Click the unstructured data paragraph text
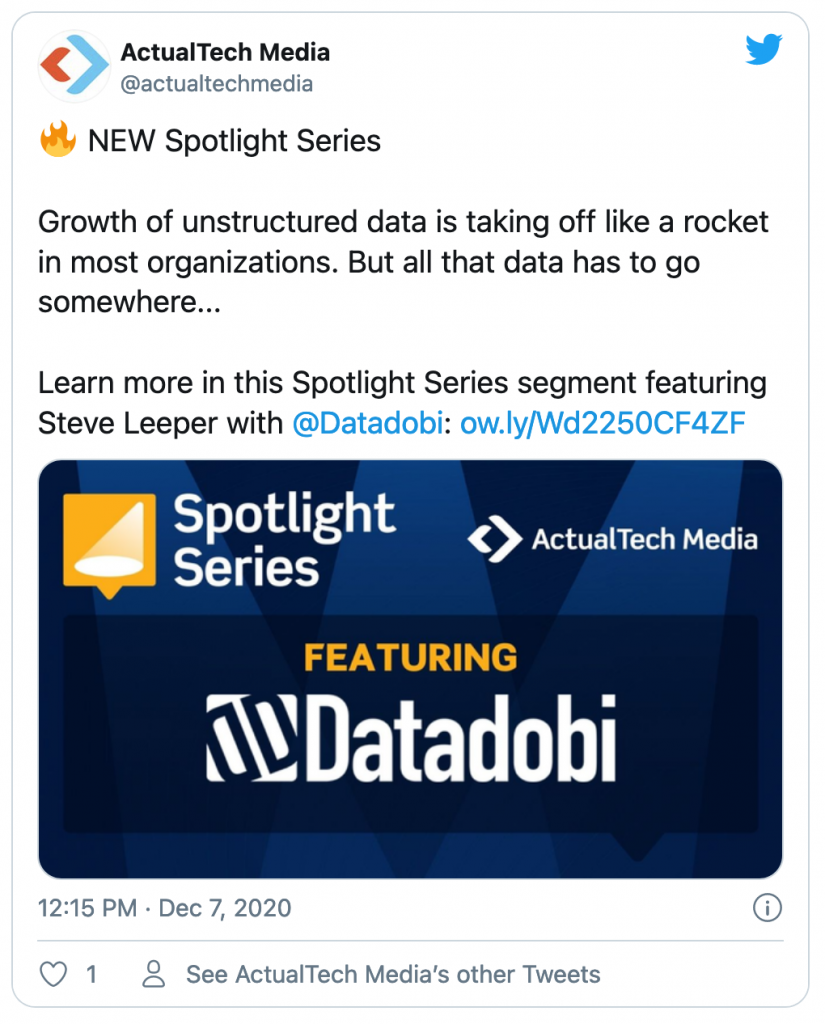 (x=403, y=261)
